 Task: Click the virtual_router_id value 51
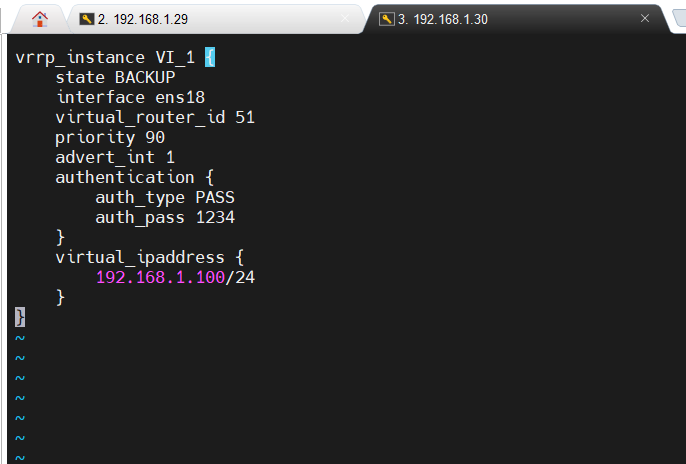click(x=245, y=117)
